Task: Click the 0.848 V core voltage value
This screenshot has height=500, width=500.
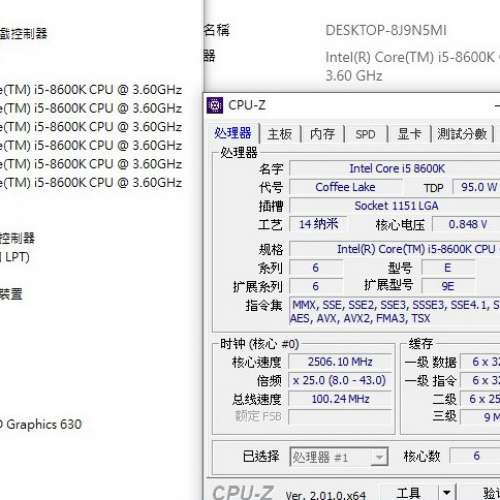Action: pyautogui.click(x=467, y=224)
